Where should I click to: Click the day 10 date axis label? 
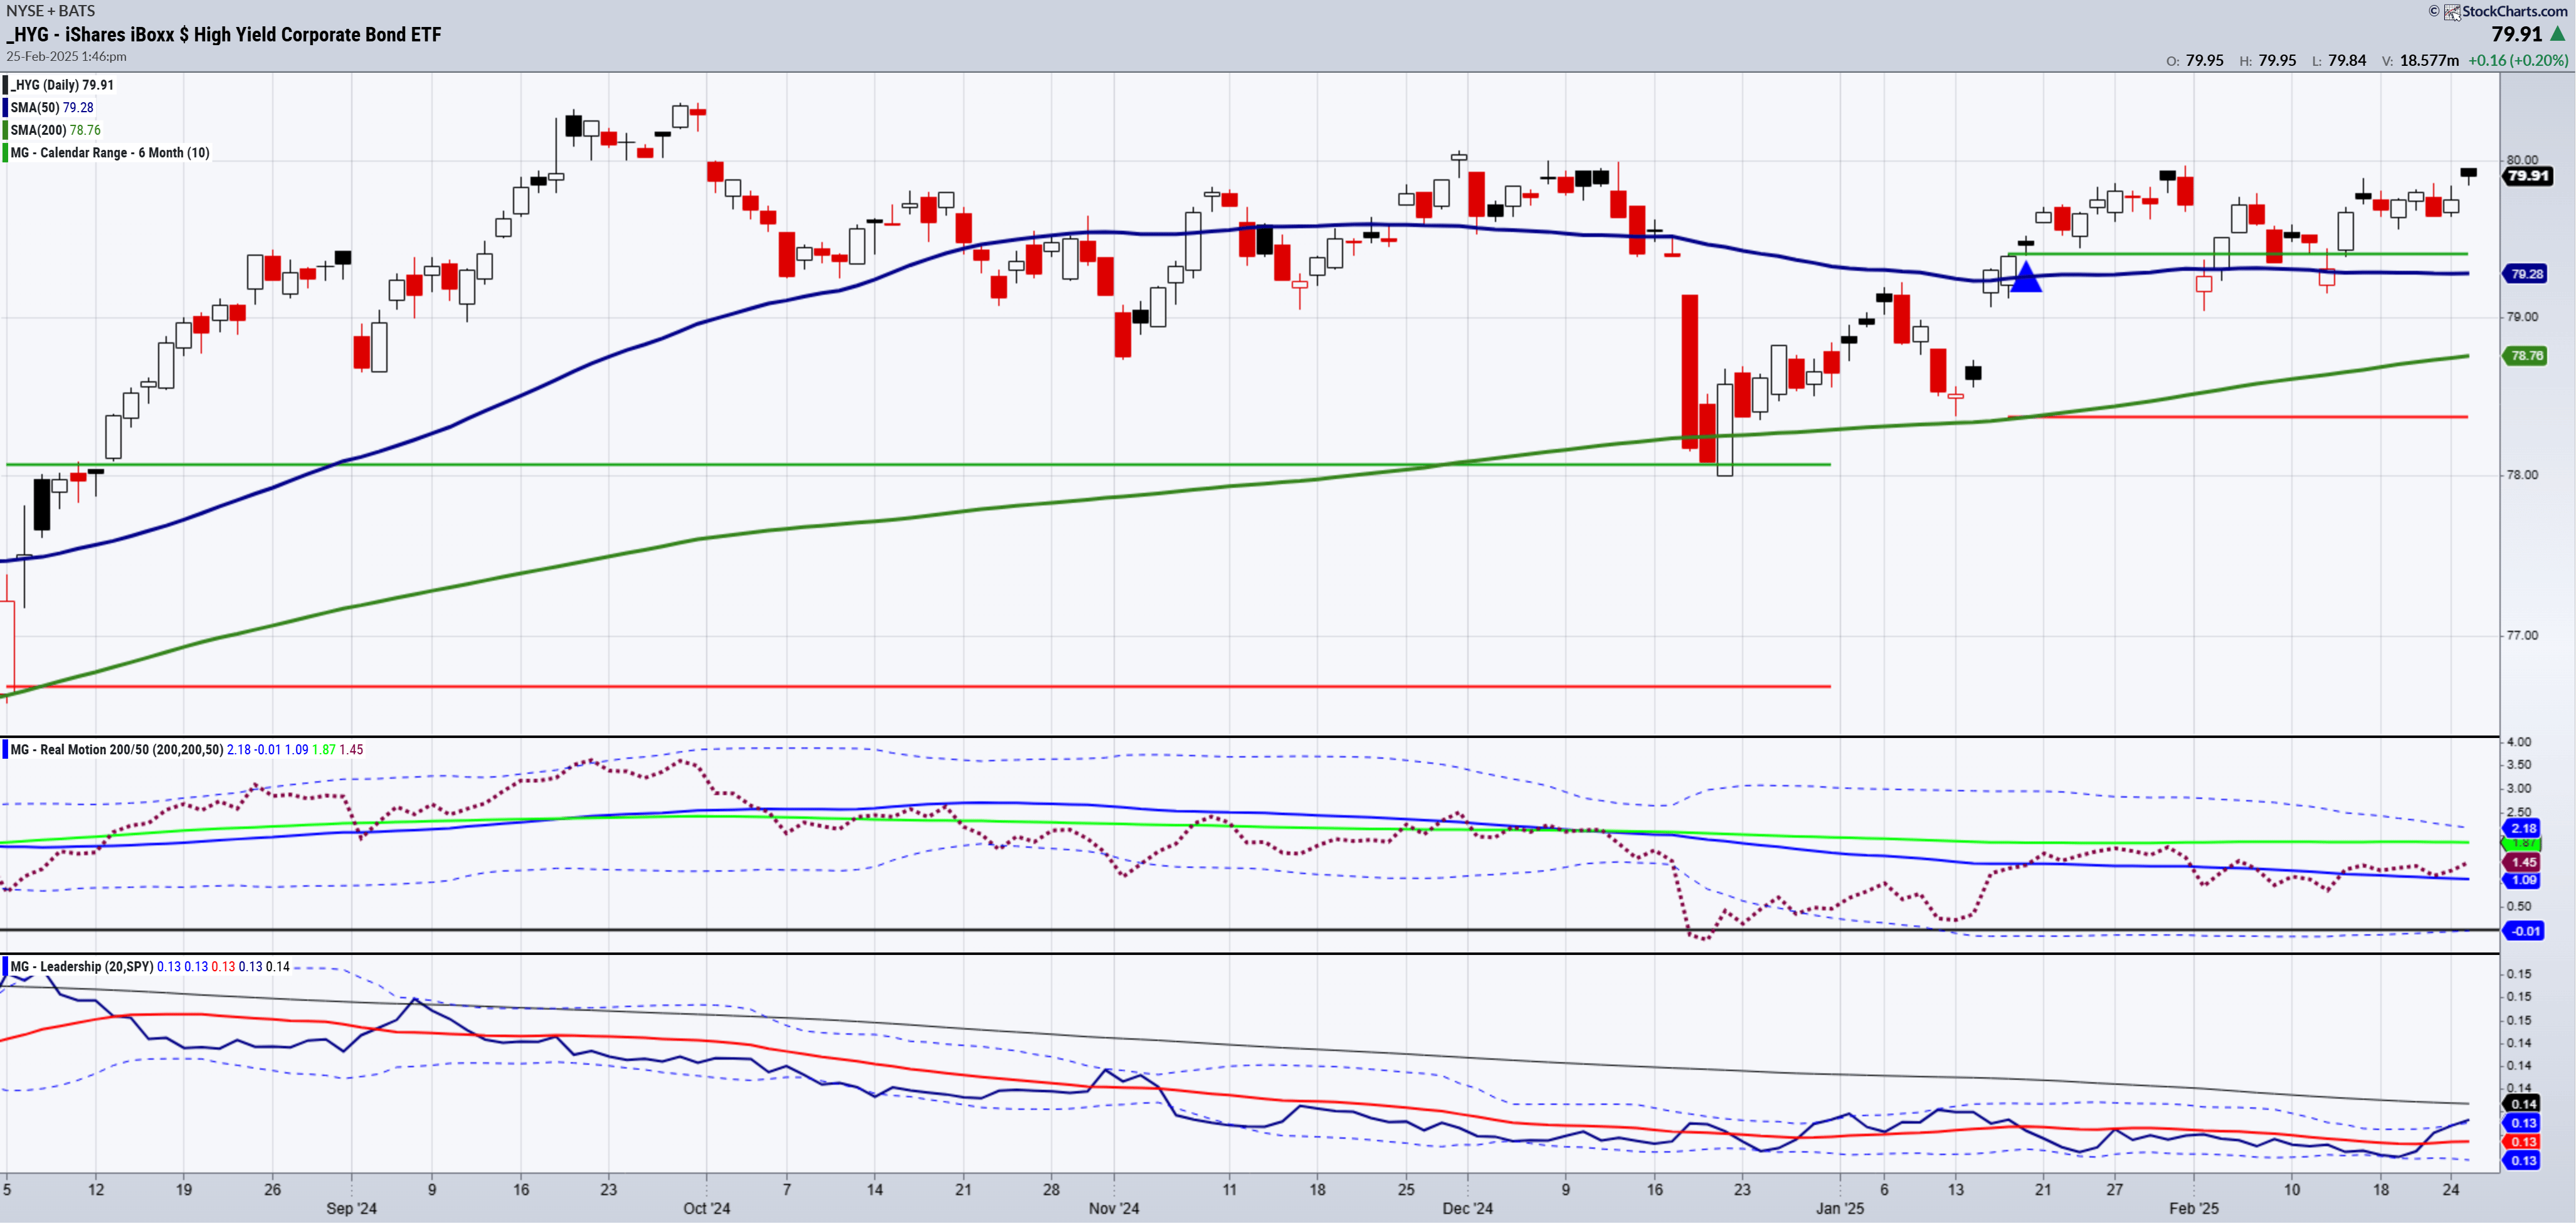(2291, 1190)
